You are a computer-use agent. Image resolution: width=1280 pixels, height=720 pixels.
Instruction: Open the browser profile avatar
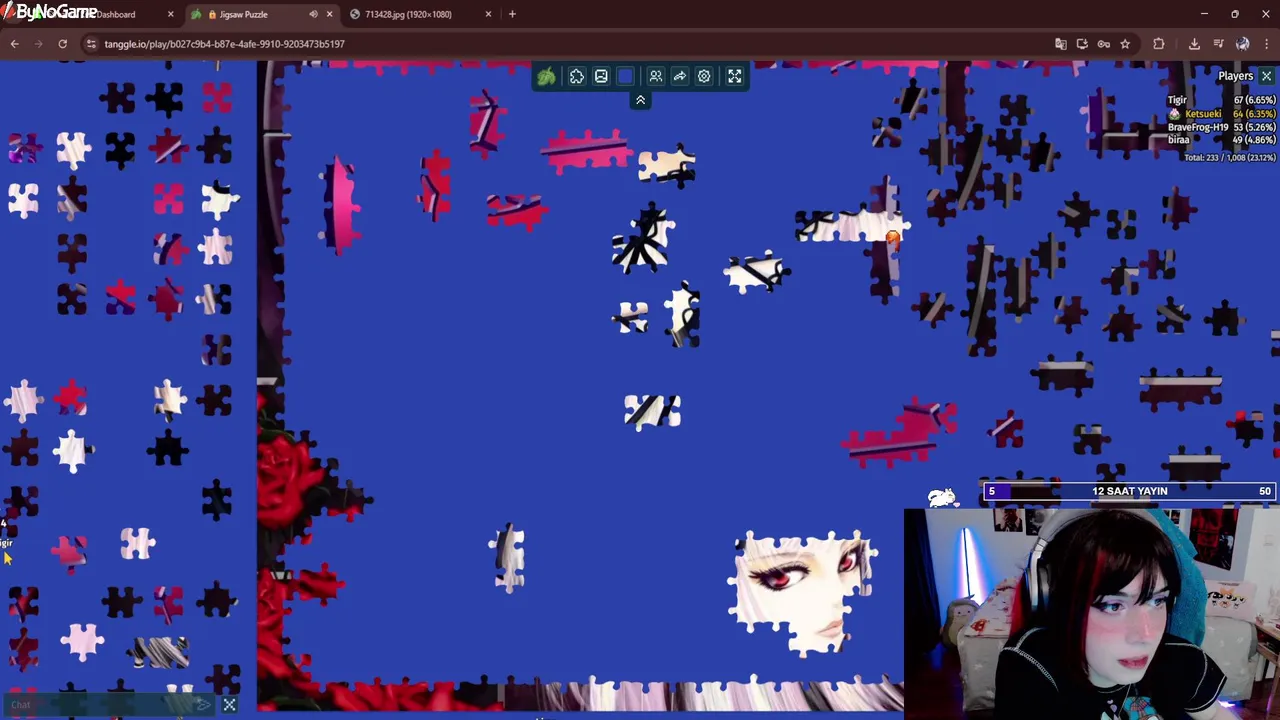tap(1242, 44)
